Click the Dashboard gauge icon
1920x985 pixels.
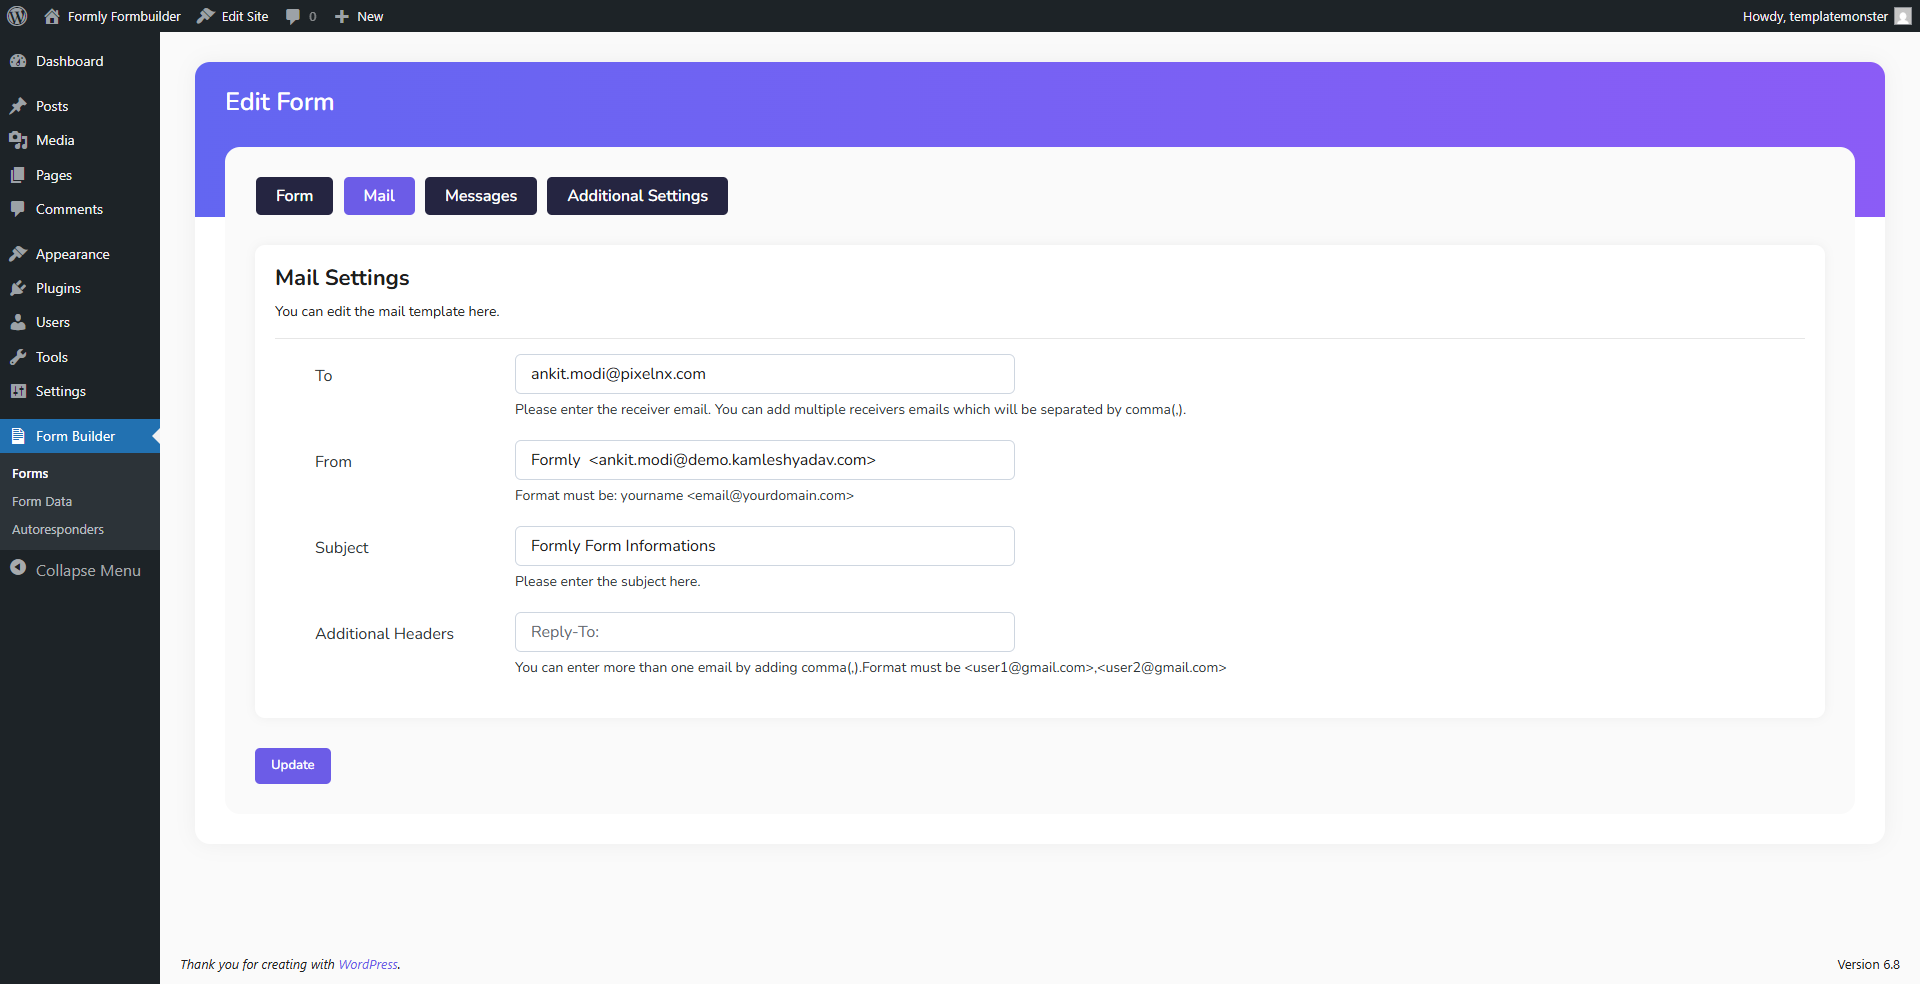[x=18, y=61]
